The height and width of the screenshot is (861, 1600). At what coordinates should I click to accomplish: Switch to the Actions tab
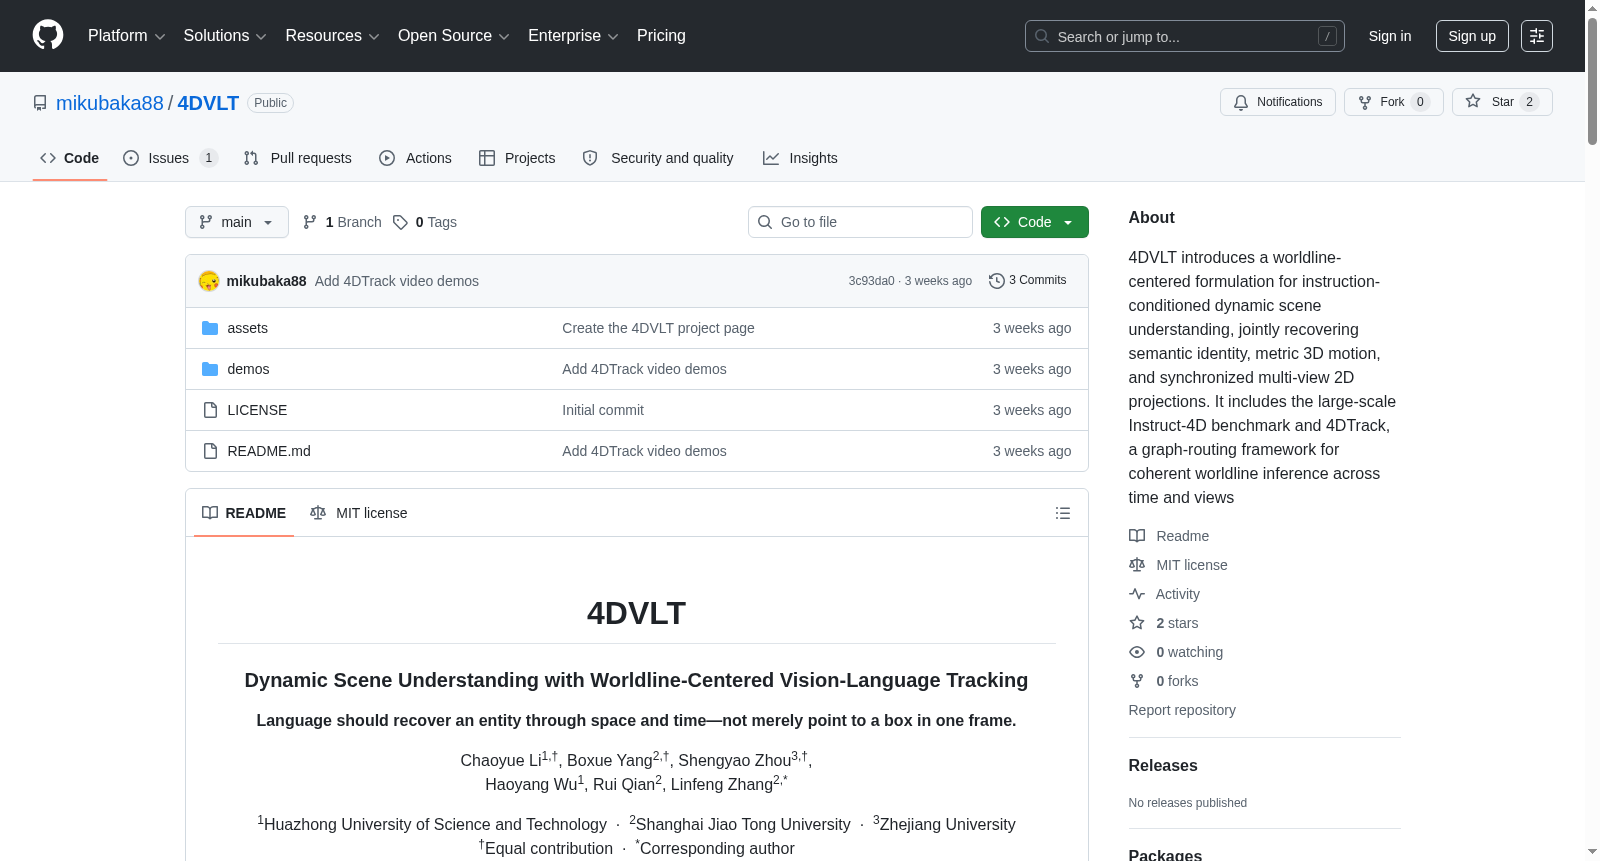pyautogui.click(x=415, y=158)
